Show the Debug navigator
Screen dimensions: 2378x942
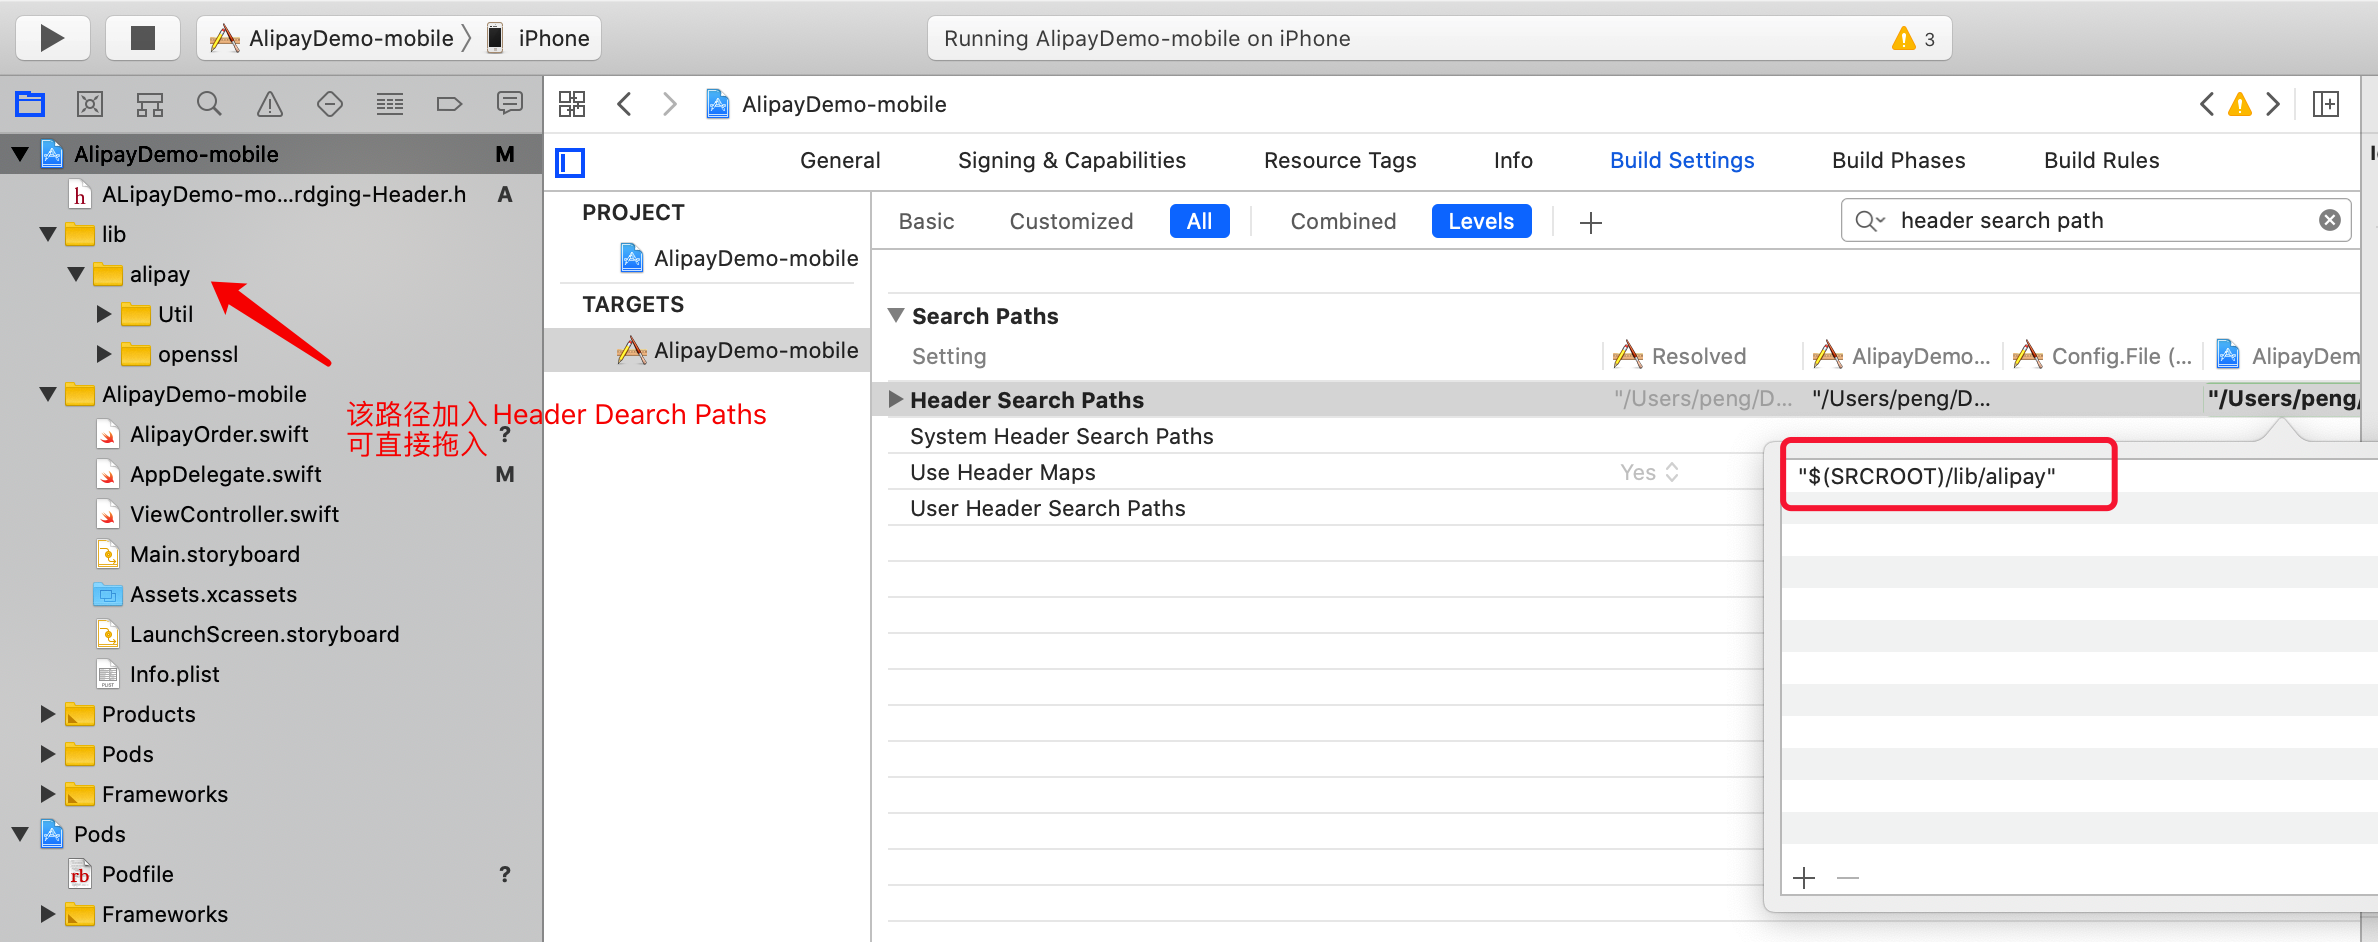(x=390, y=103)
